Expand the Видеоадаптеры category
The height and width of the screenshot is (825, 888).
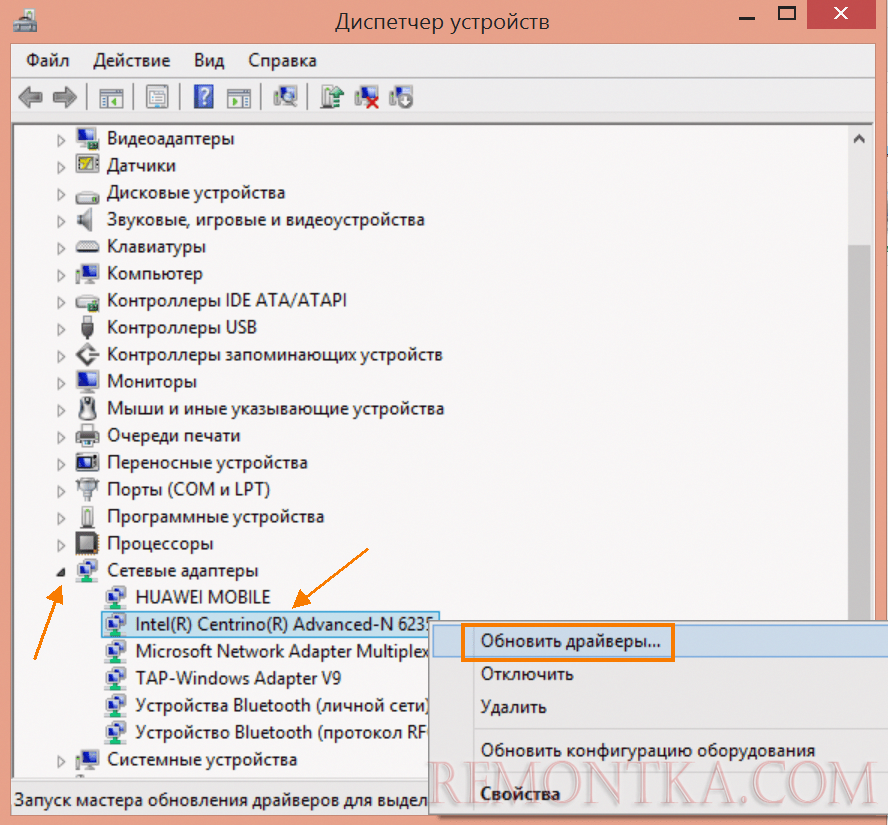pyautogui.click(x=61, y=139)
